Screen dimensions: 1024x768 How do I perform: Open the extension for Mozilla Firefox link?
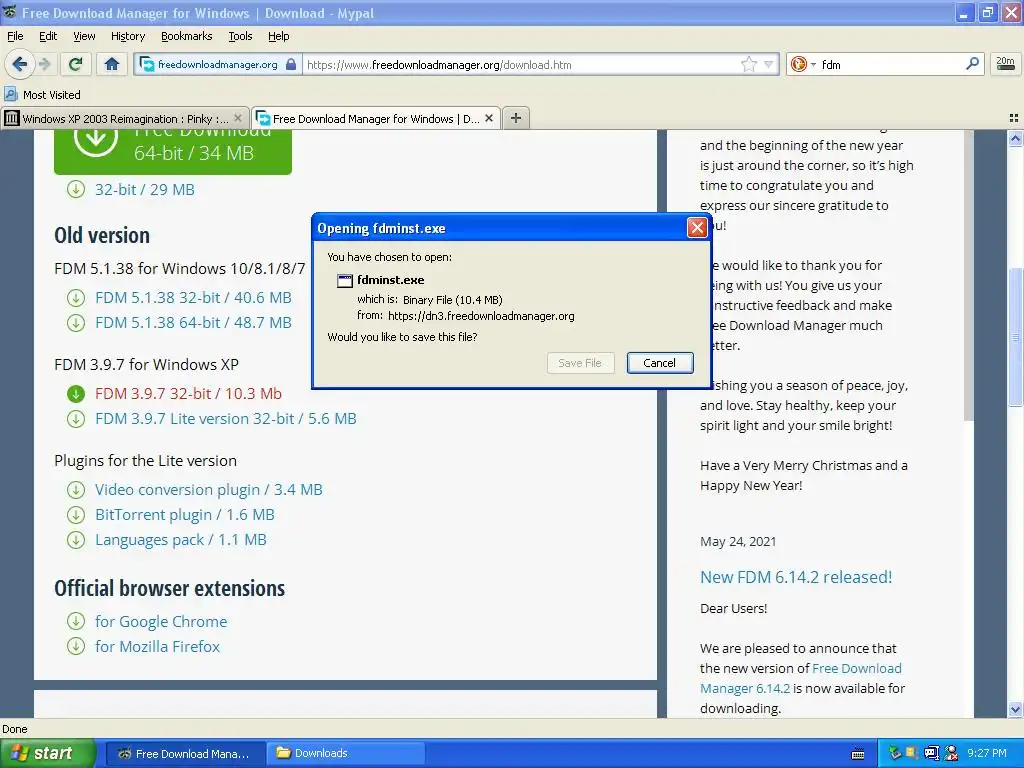[157, 647]
